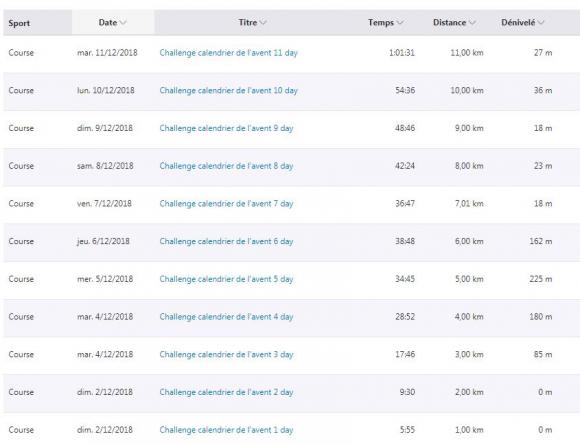Sort by the Dénivelé column arrow

pos(540,23)
